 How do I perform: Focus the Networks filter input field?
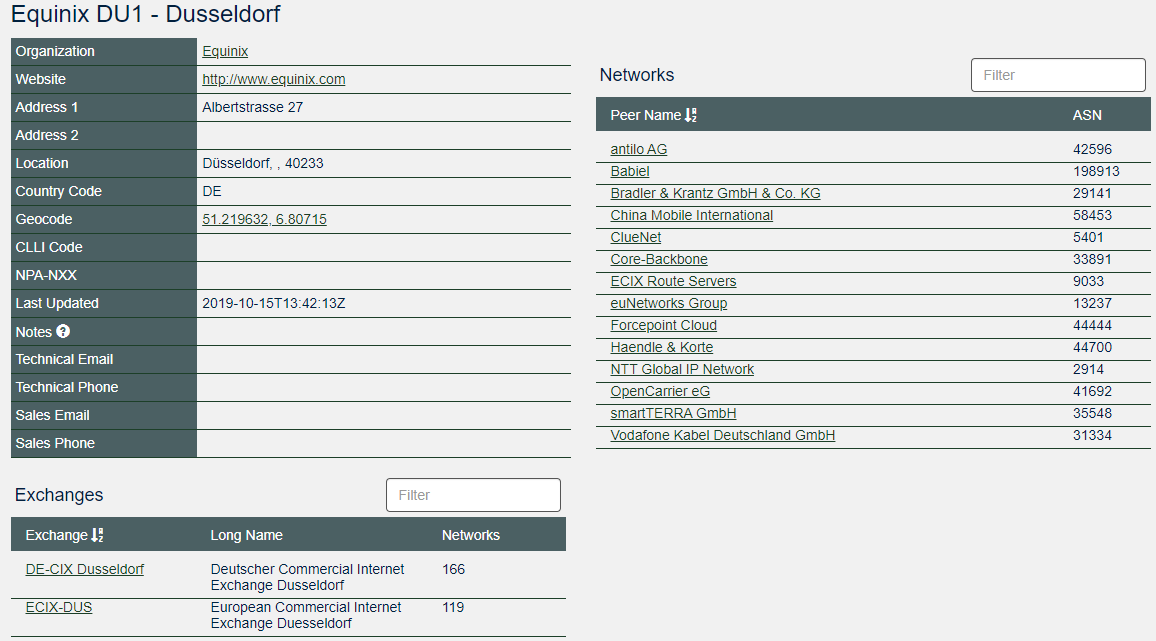tap(1058, 75)
